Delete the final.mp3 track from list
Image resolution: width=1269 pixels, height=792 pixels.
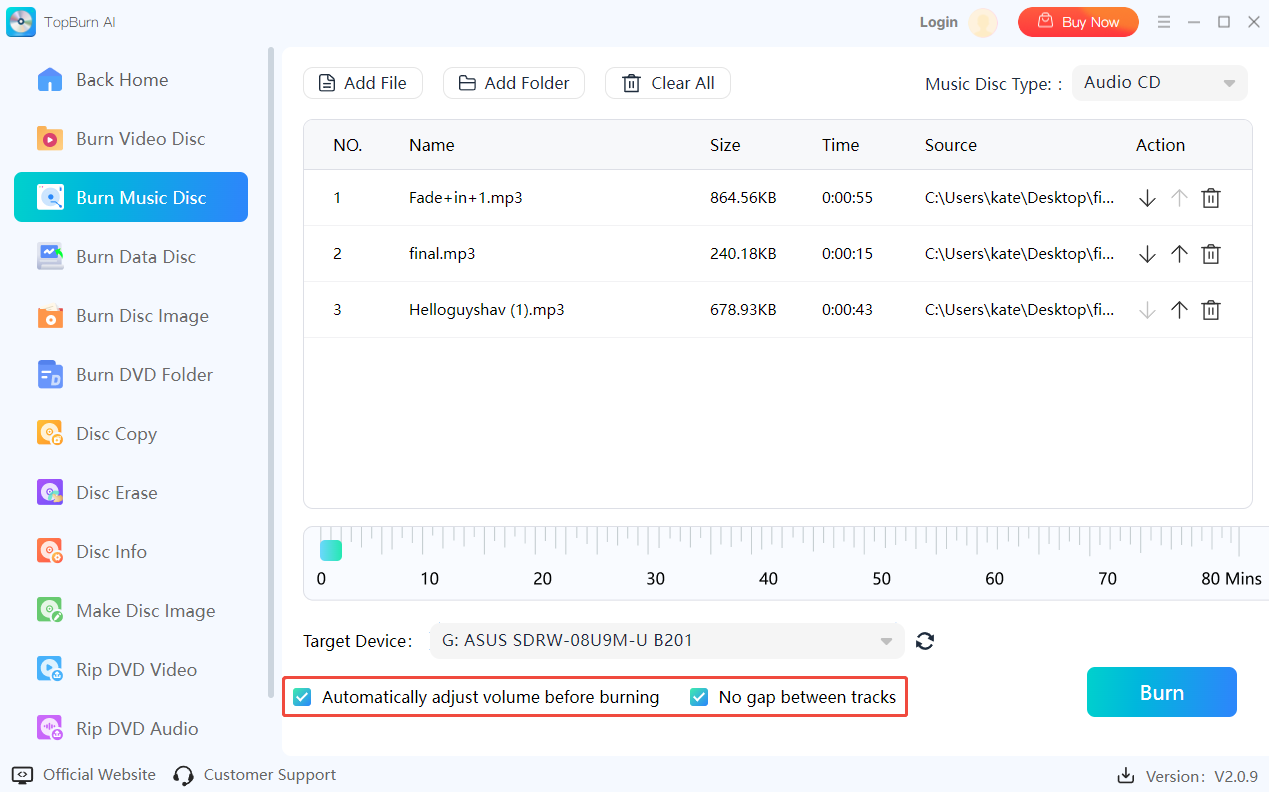click(x=1210, y=254)
